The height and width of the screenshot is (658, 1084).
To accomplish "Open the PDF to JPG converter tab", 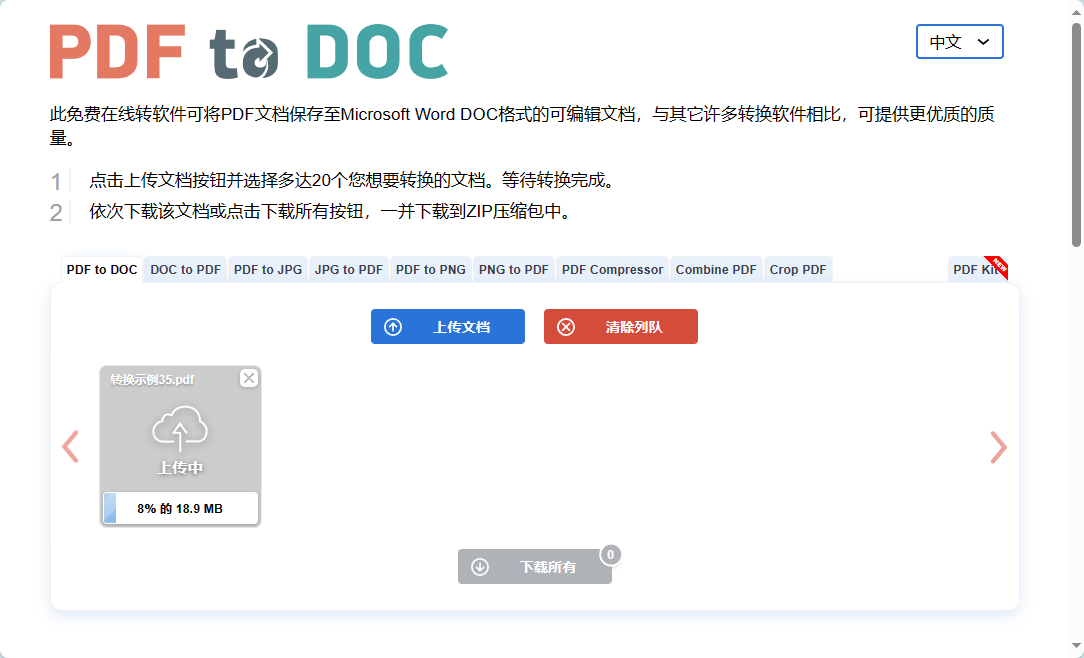I will tap(267, 269).
